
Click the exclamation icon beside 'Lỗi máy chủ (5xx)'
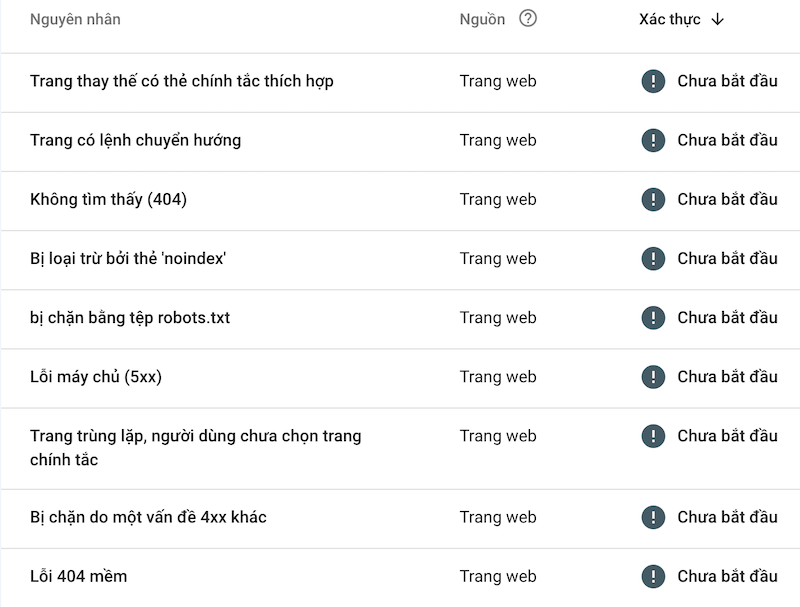pyautogui.click(x=652, y=377)
